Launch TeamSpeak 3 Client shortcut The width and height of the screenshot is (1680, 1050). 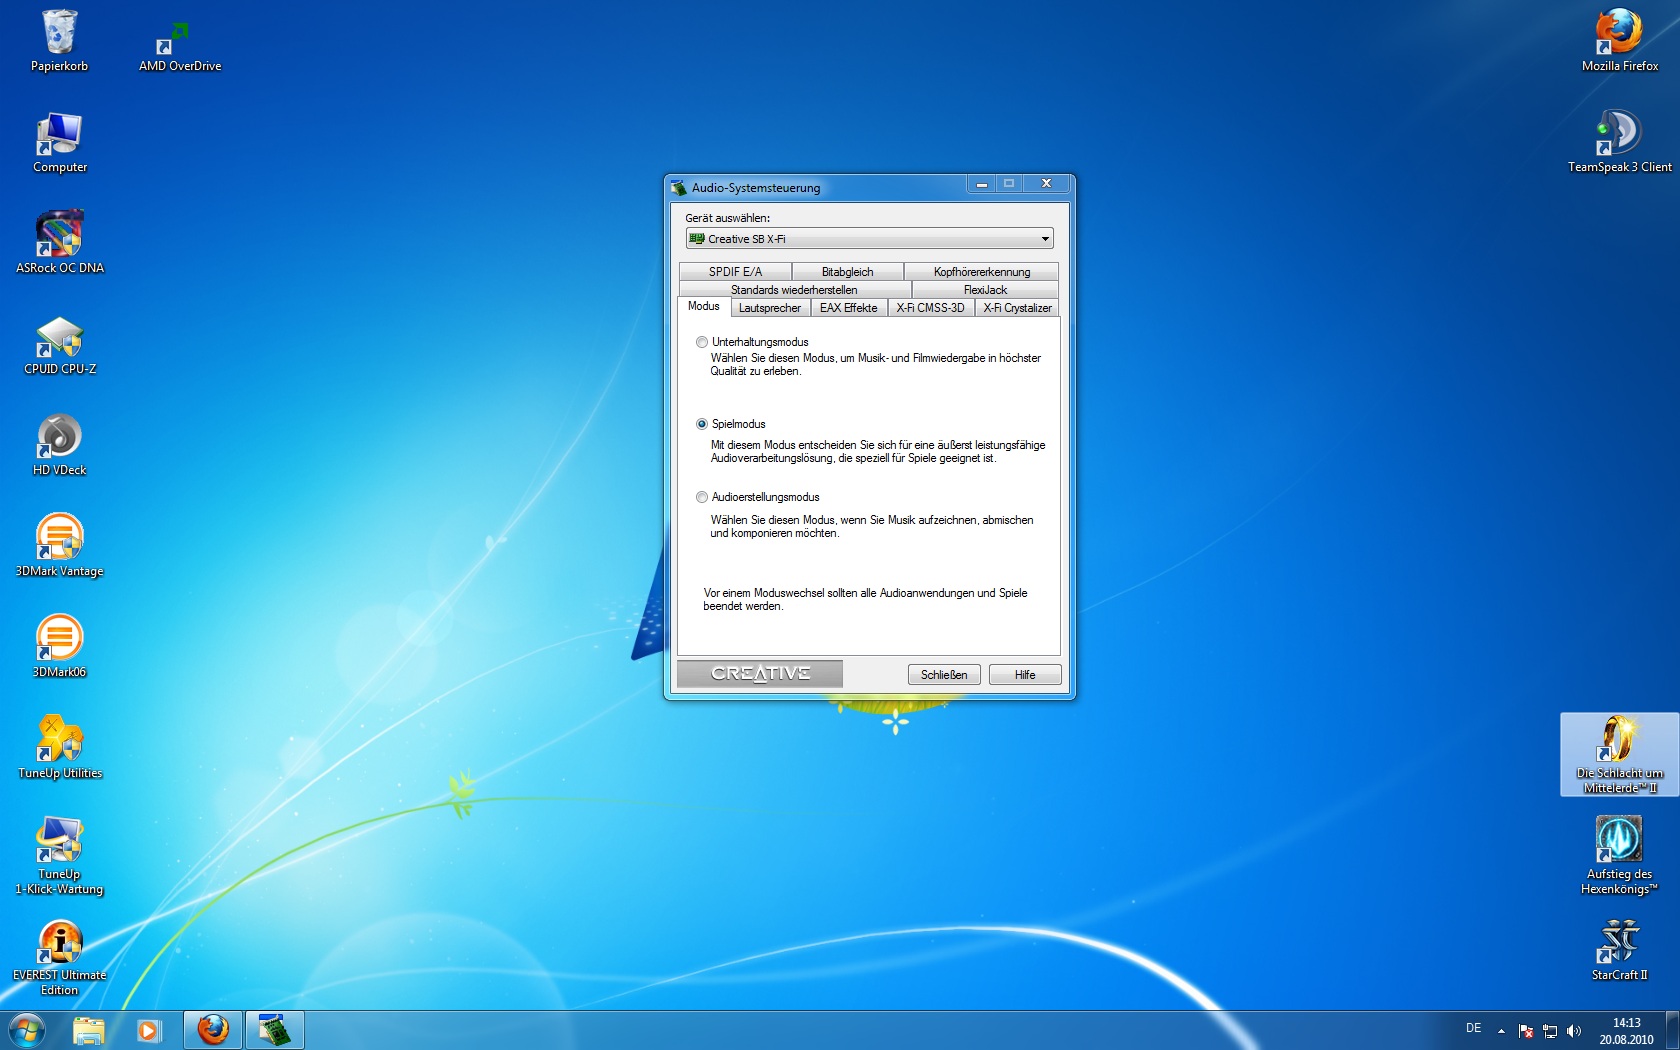1619,142
